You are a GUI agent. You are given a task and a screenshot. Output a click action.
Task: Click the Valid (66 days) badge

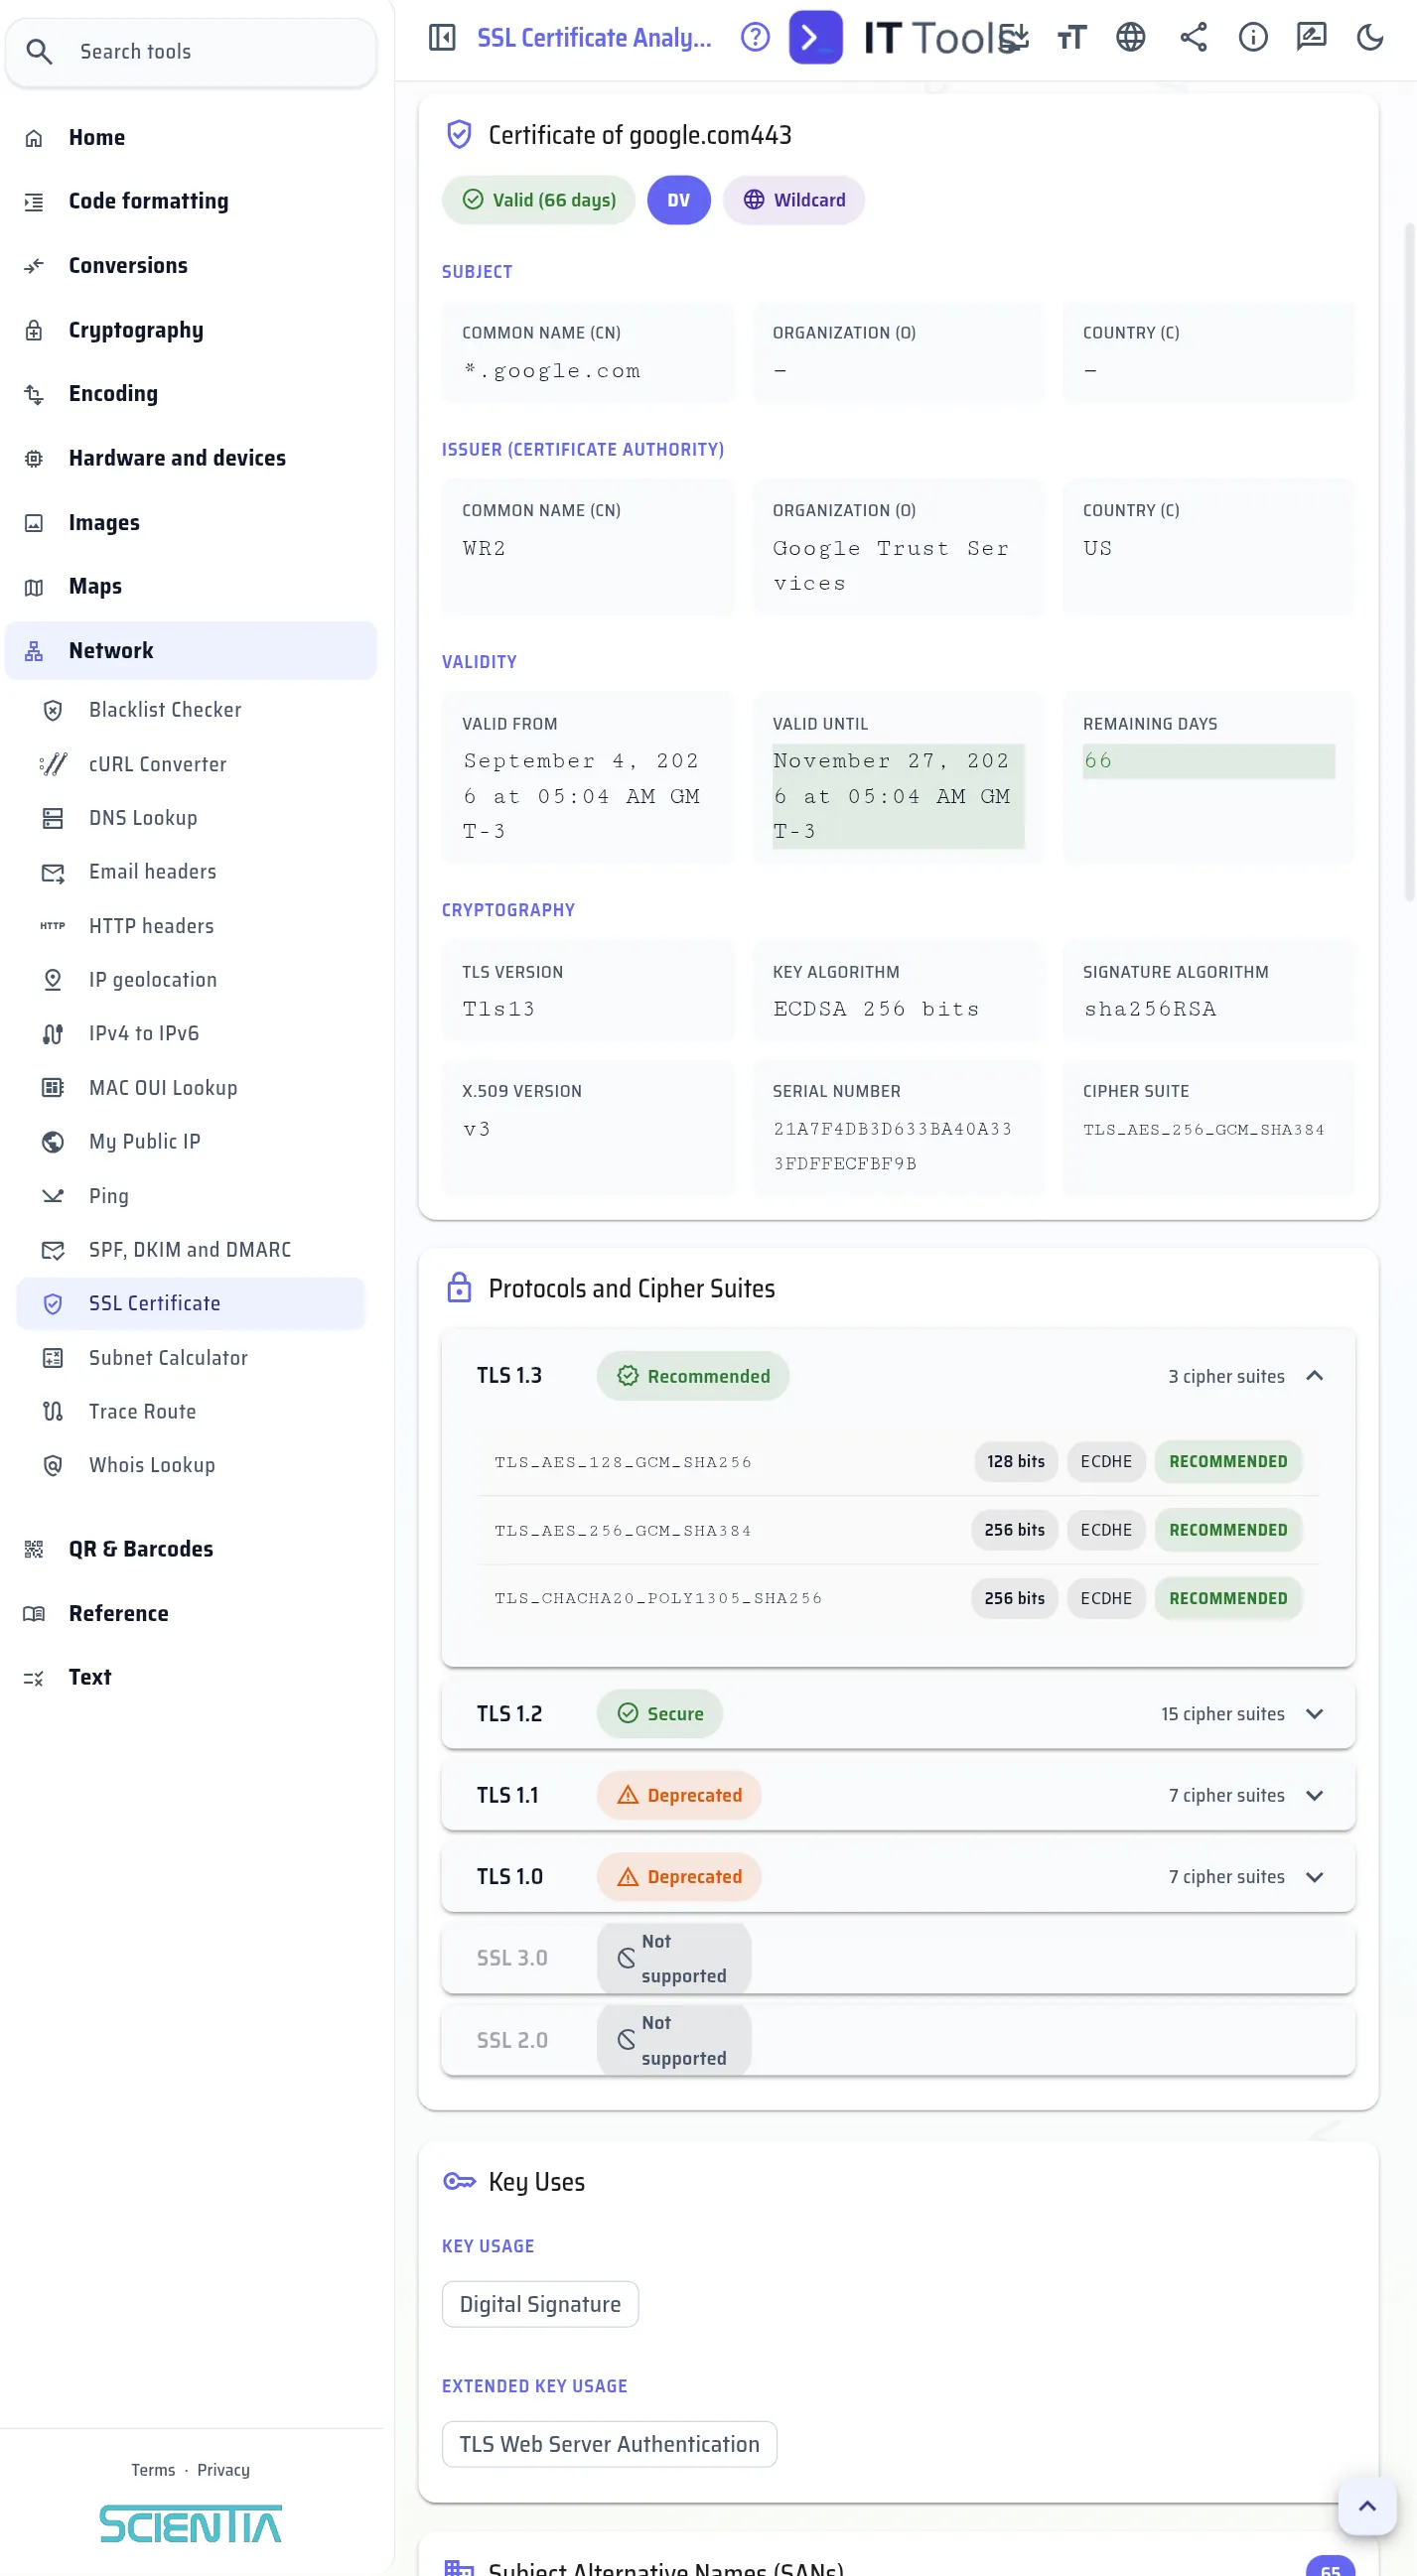coord(539,200)
